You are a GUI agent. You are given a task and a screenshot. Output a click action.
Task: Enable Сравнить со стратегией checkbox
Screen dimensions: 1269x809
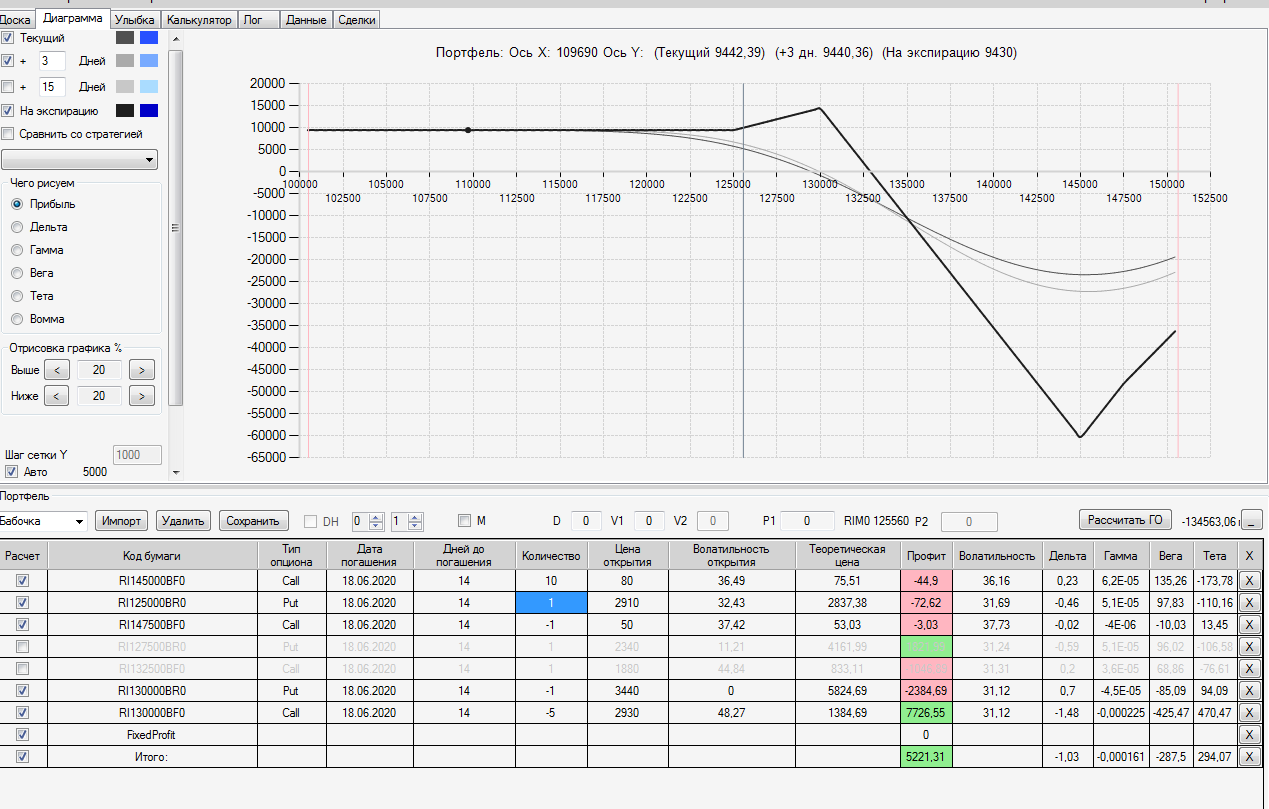(8, 134)
